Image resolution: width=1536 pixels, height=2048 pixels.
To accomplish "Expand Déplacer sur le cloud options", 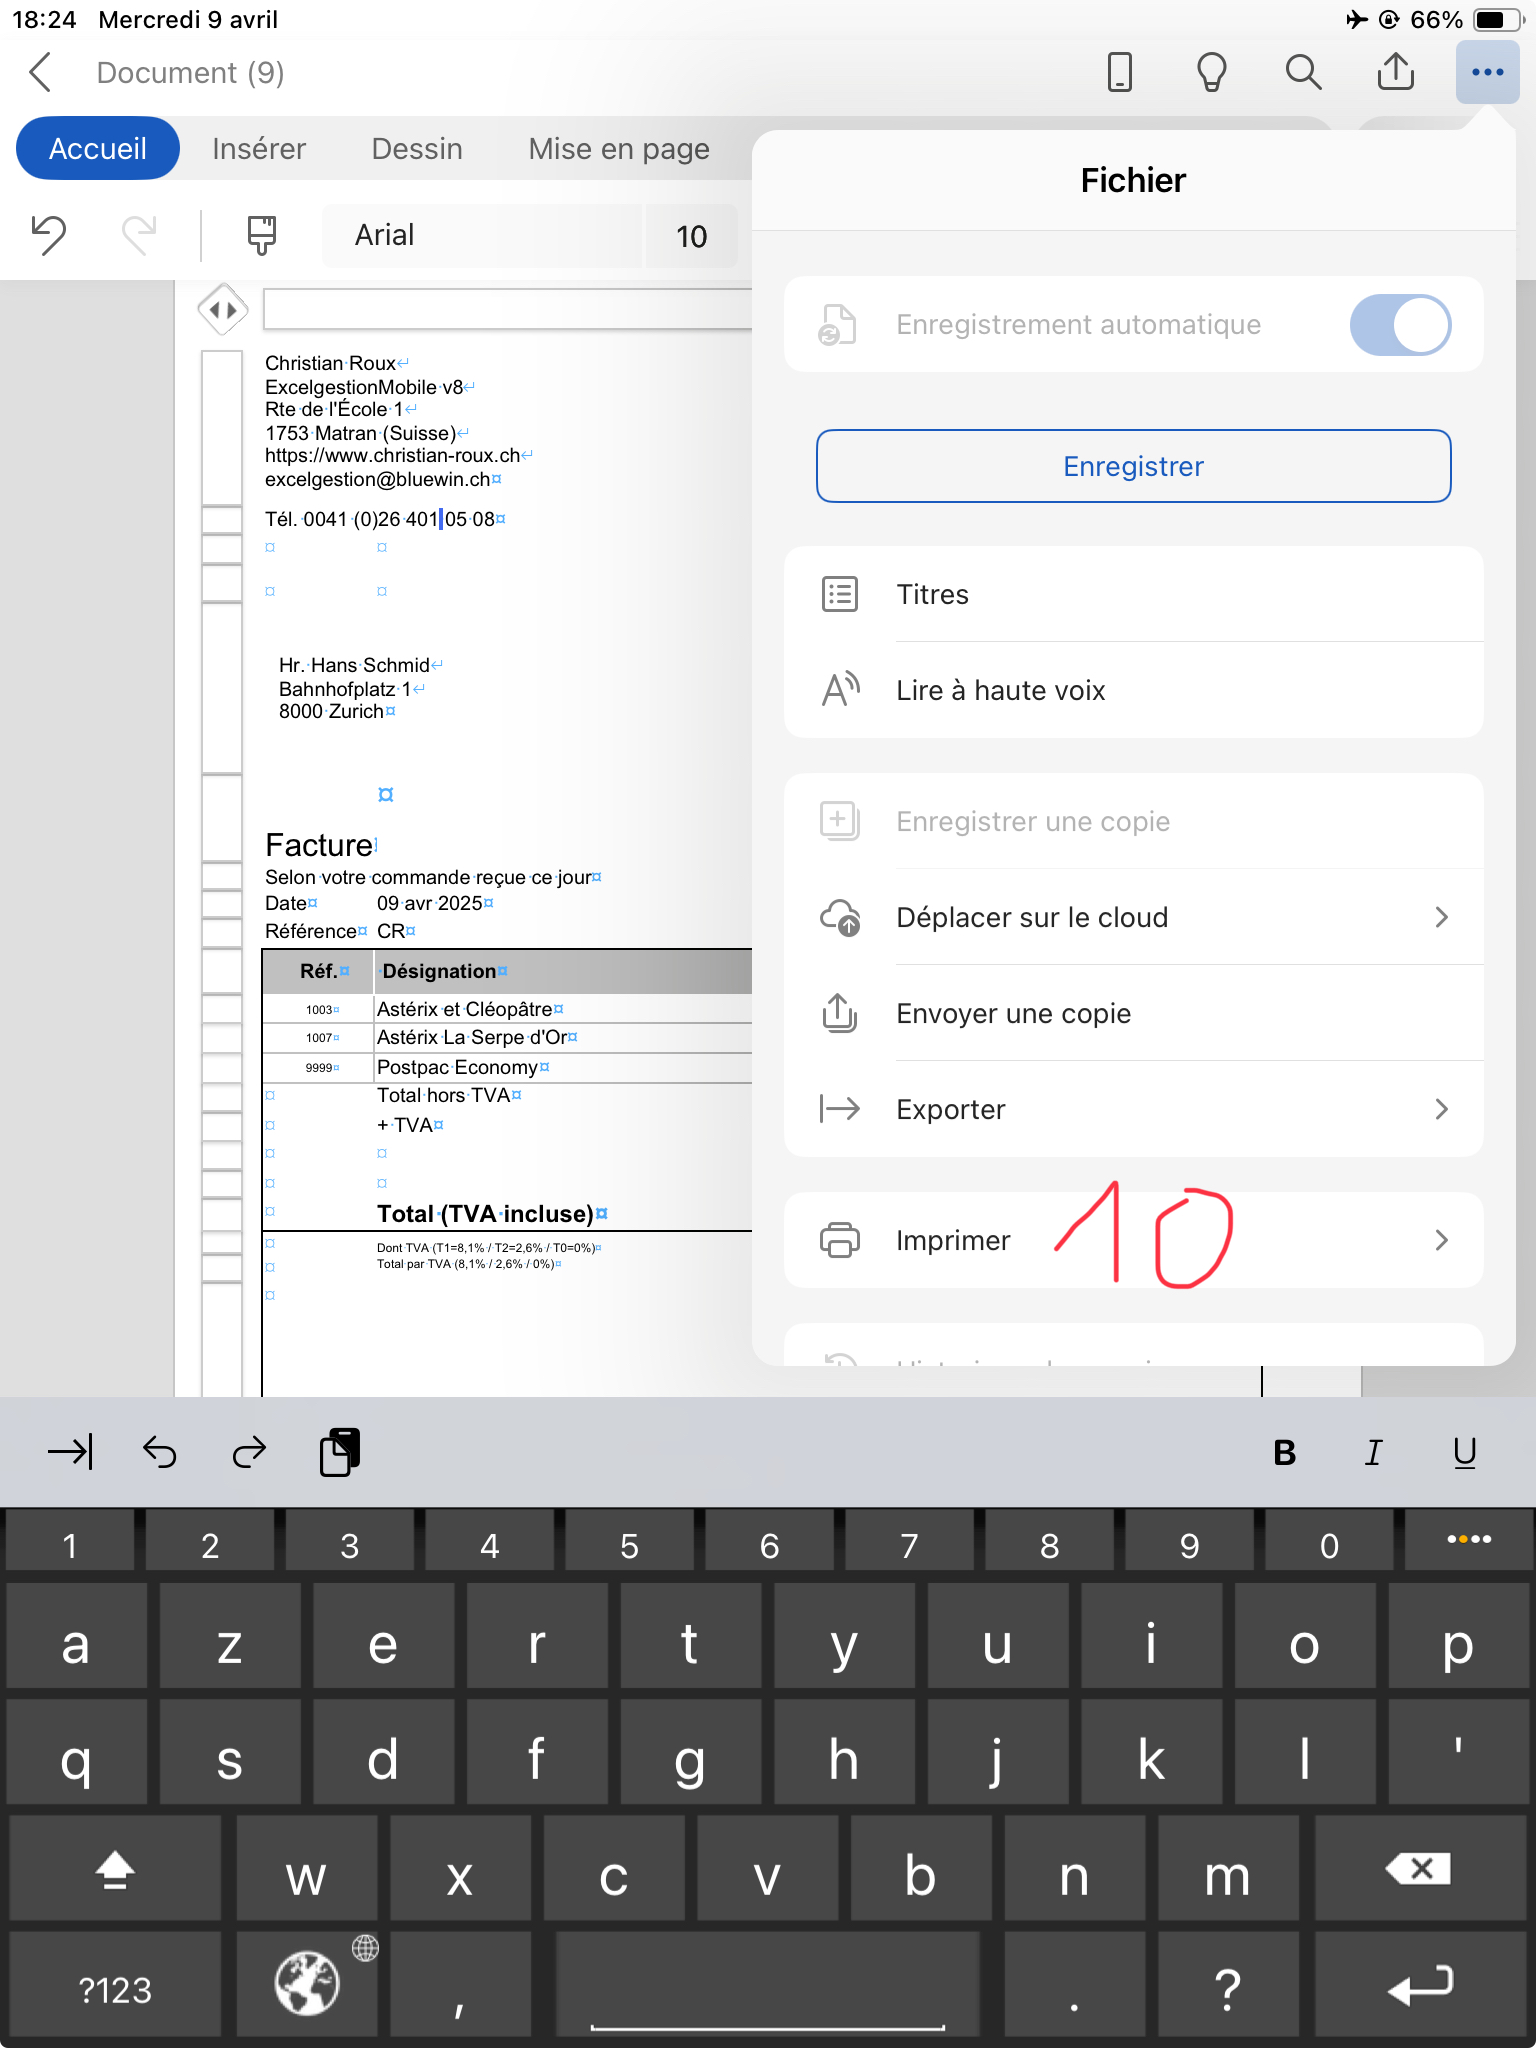I will pyautogui.click(x=1133, y=917).
